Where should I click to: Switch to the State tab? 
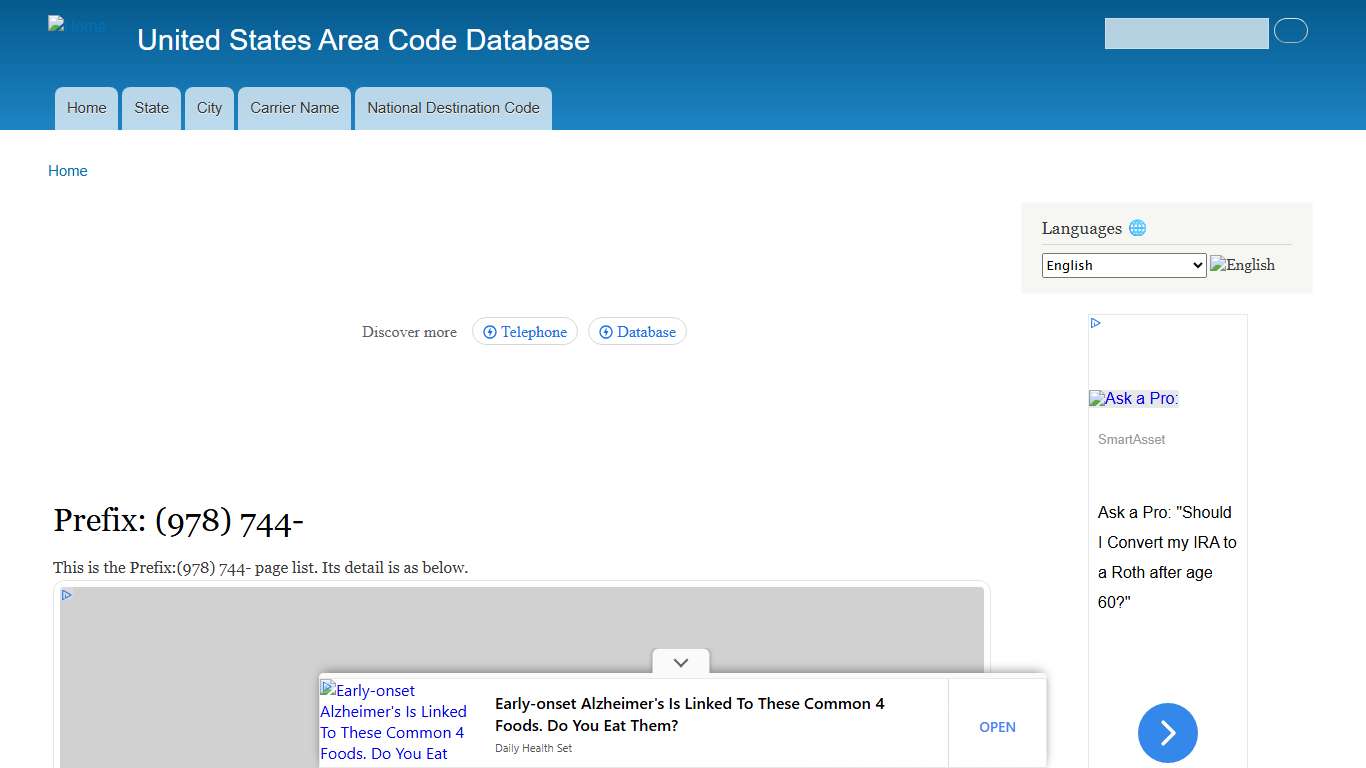[151, 108]
